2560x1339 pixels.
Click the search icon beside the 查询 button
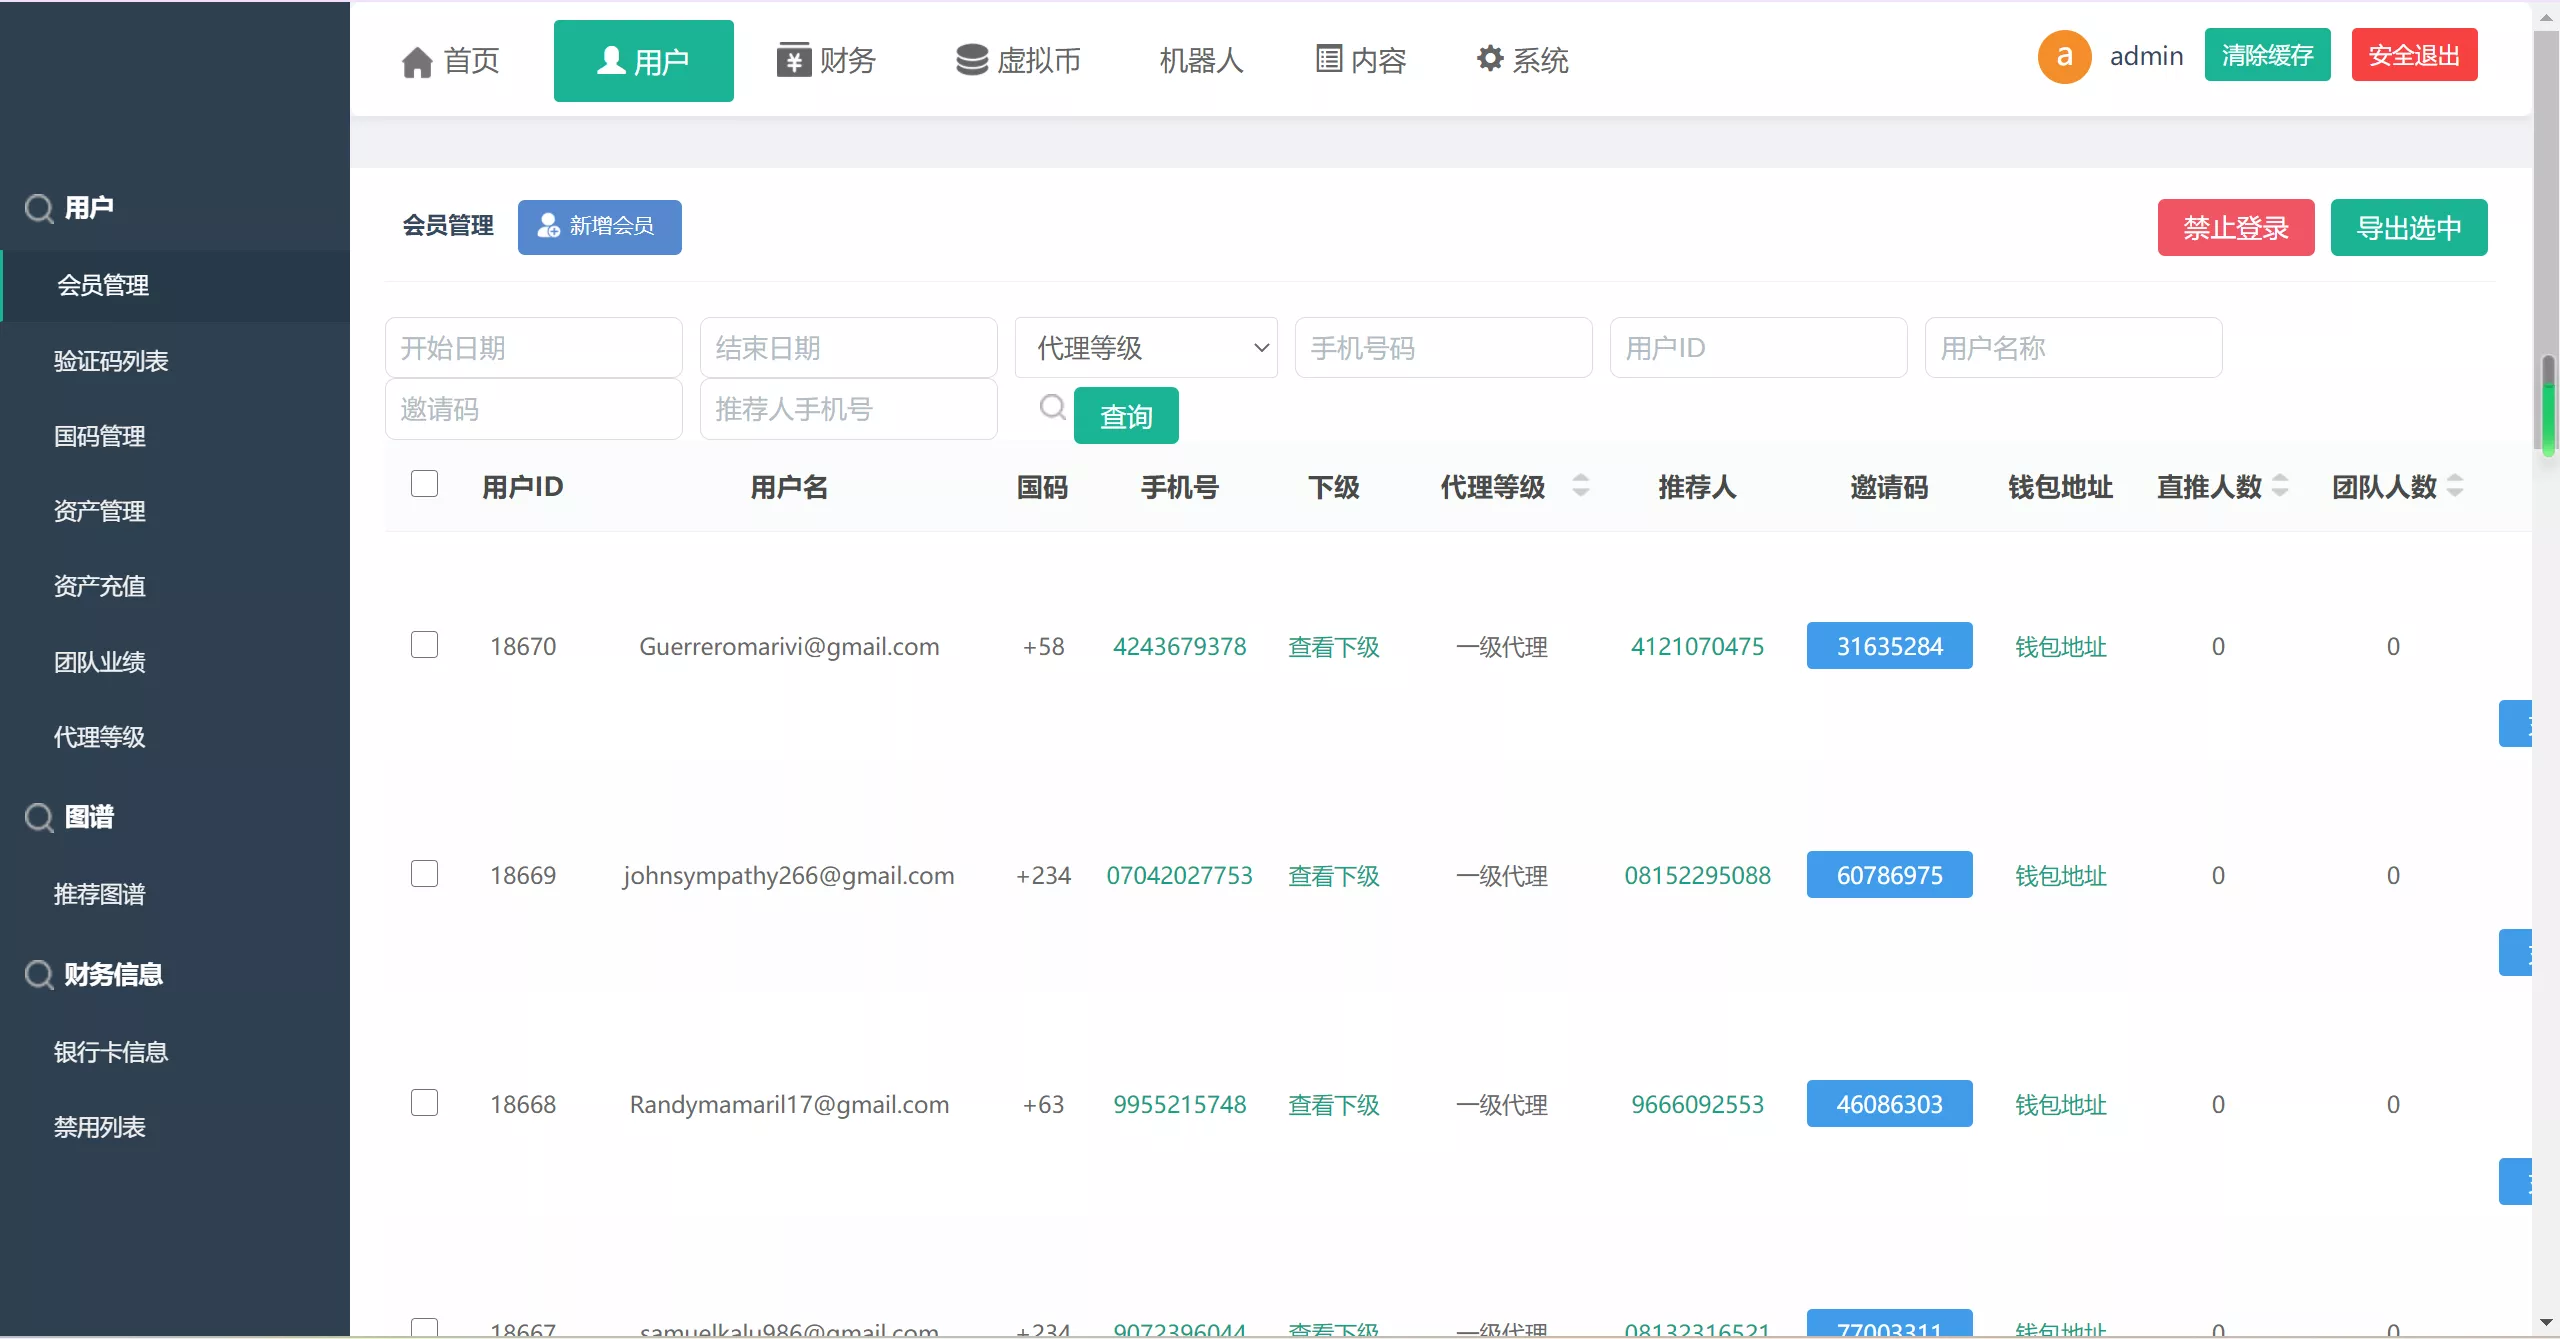click(1051, 408)
